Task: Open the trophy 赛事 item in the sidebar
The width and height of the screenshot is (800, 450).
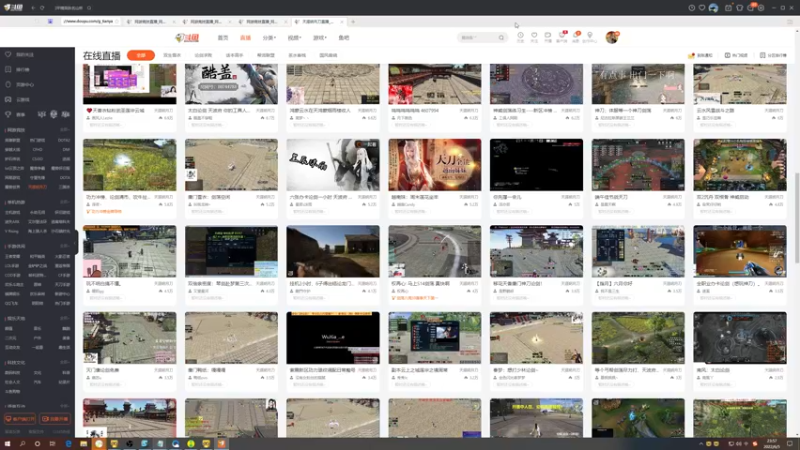Action: click(x=14, y=114)
